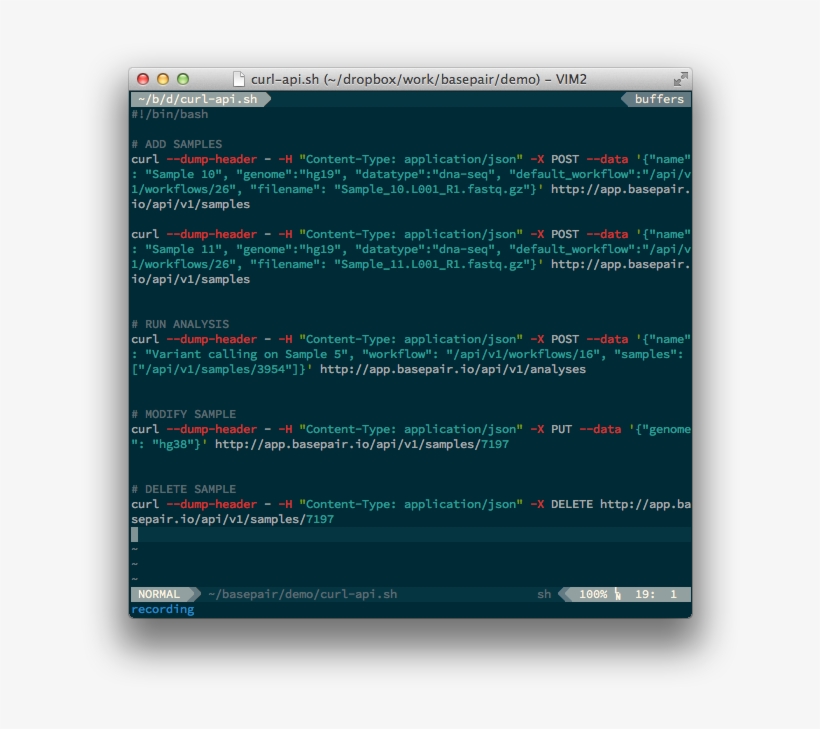Click the POST keyword in the first curl command
Image resolution: width=820 pixels, height=729 pixels.
pos(563,158)
